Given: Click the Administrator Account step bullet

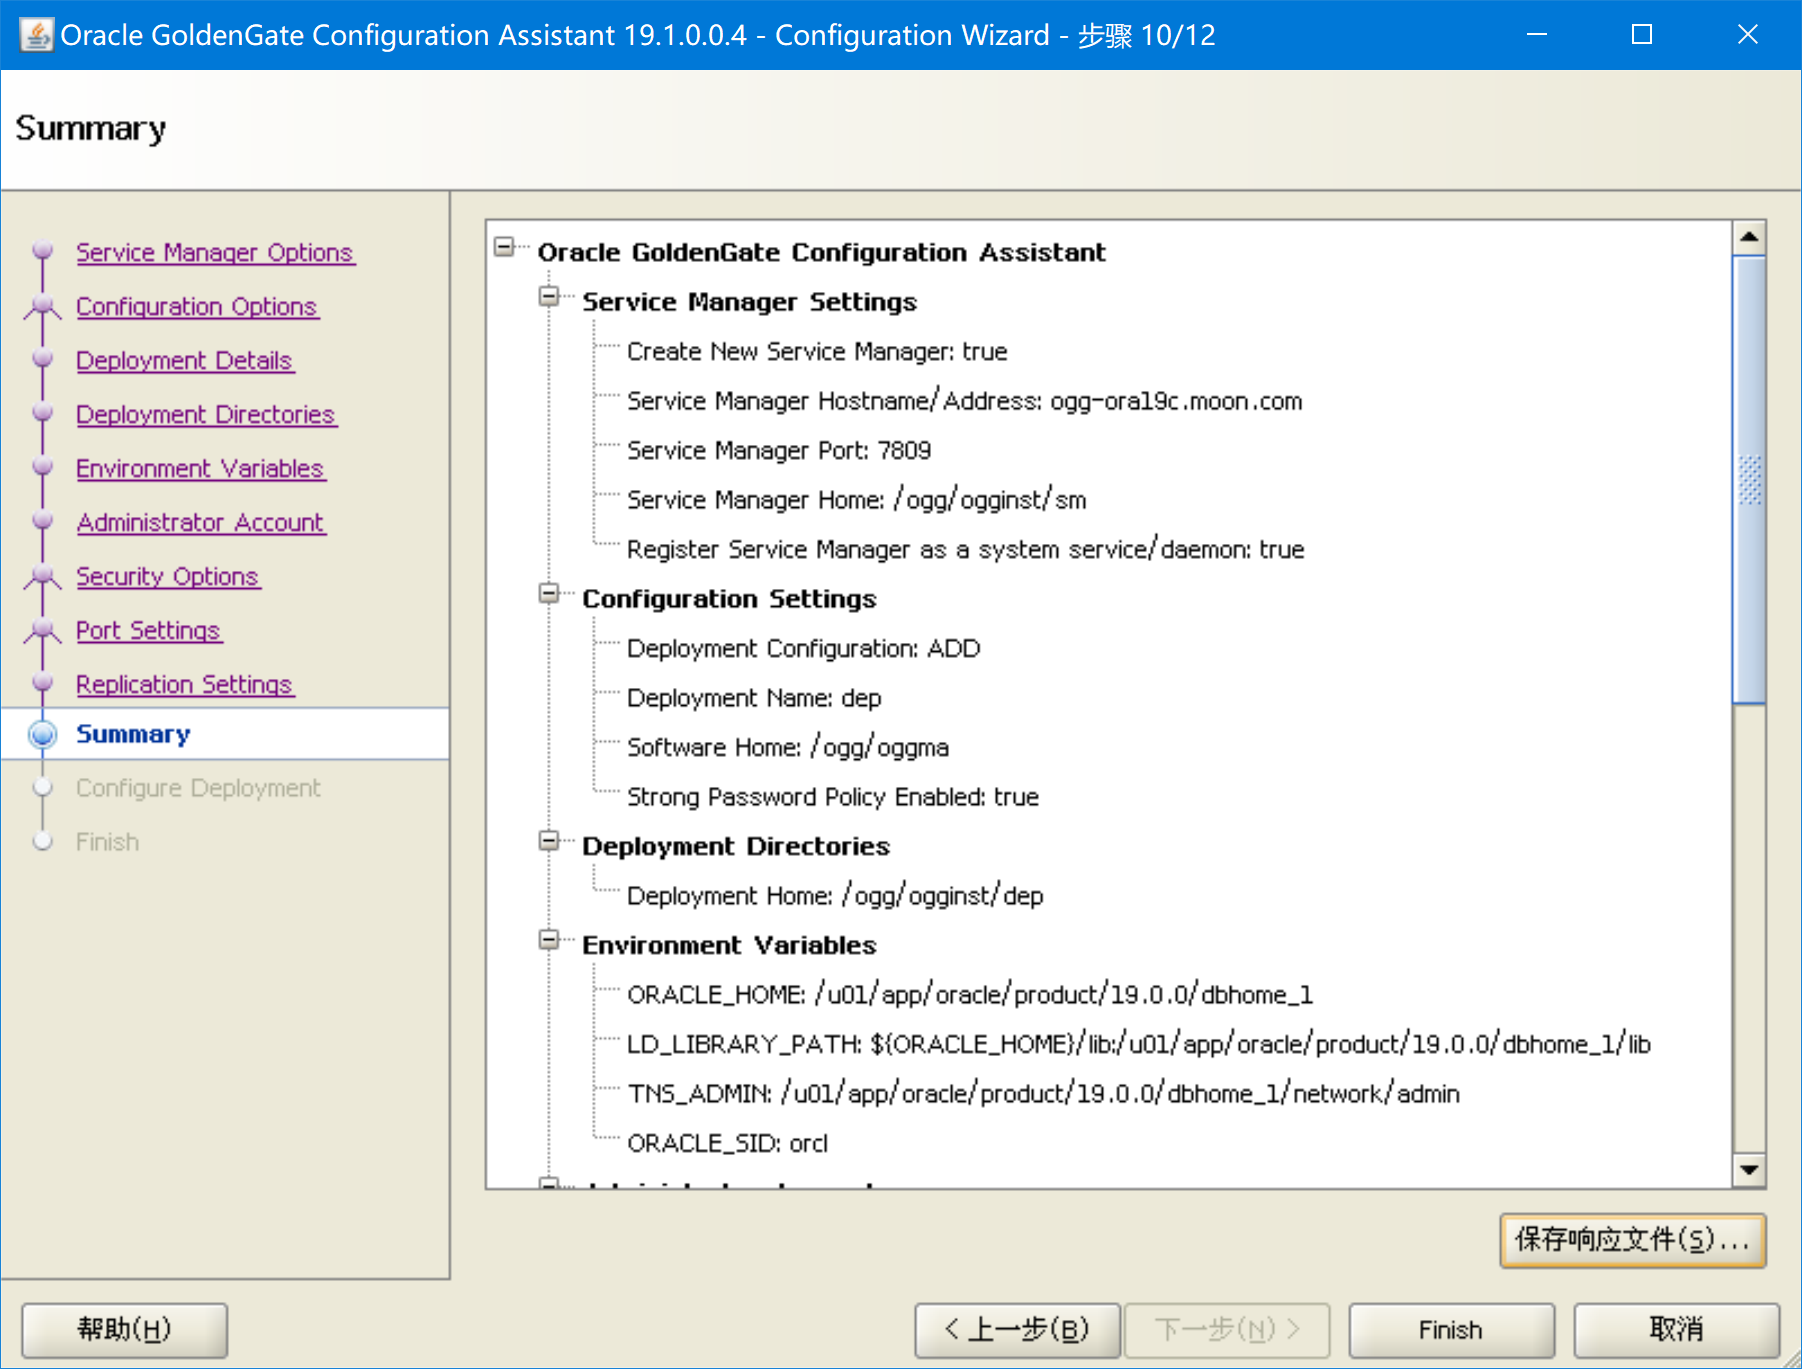Looking at the screenshot, I should pos(42,521).
